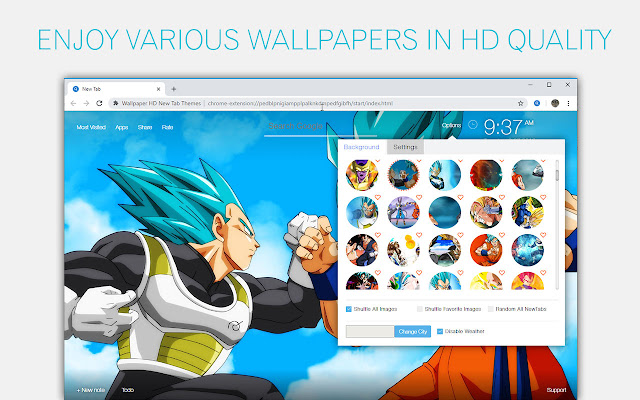Click the puzzle-piece extension icon in address bar

116,103
